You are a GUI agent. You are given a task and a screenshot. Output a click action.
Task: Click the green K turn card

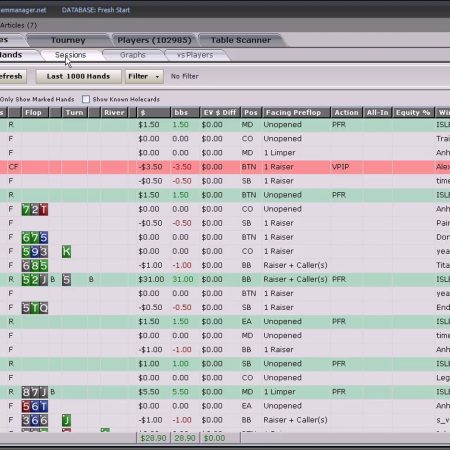click(67, 252)
